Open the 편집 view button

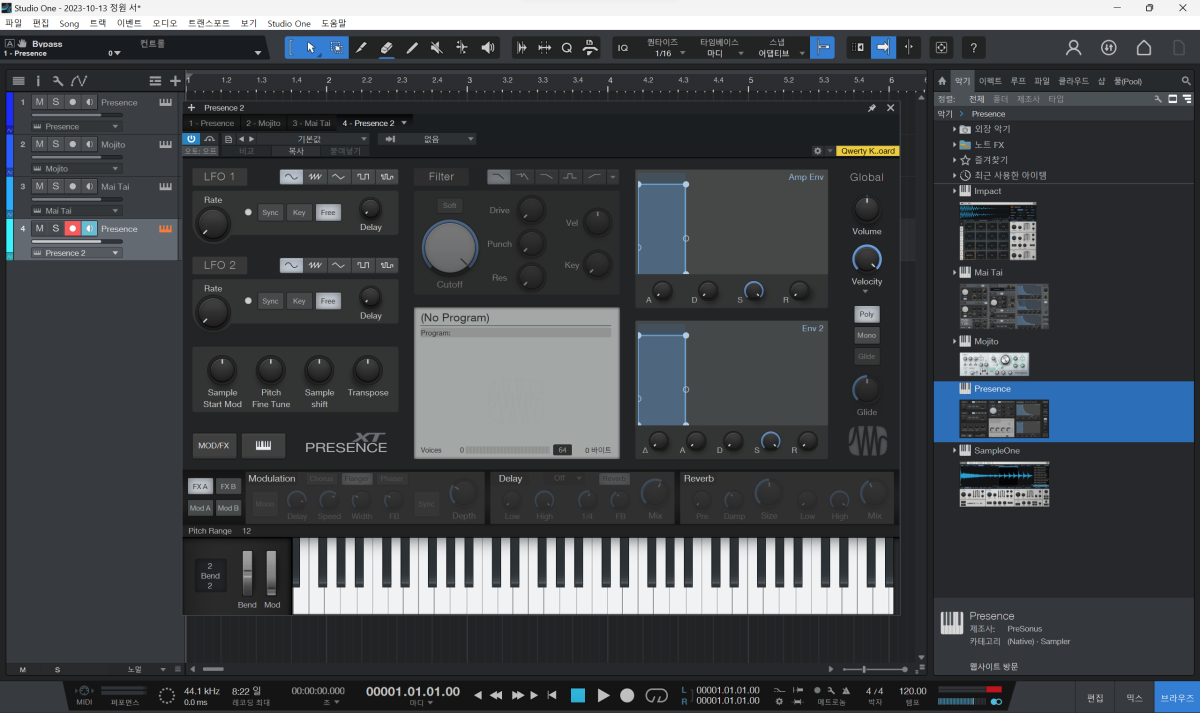(1095, 696)
